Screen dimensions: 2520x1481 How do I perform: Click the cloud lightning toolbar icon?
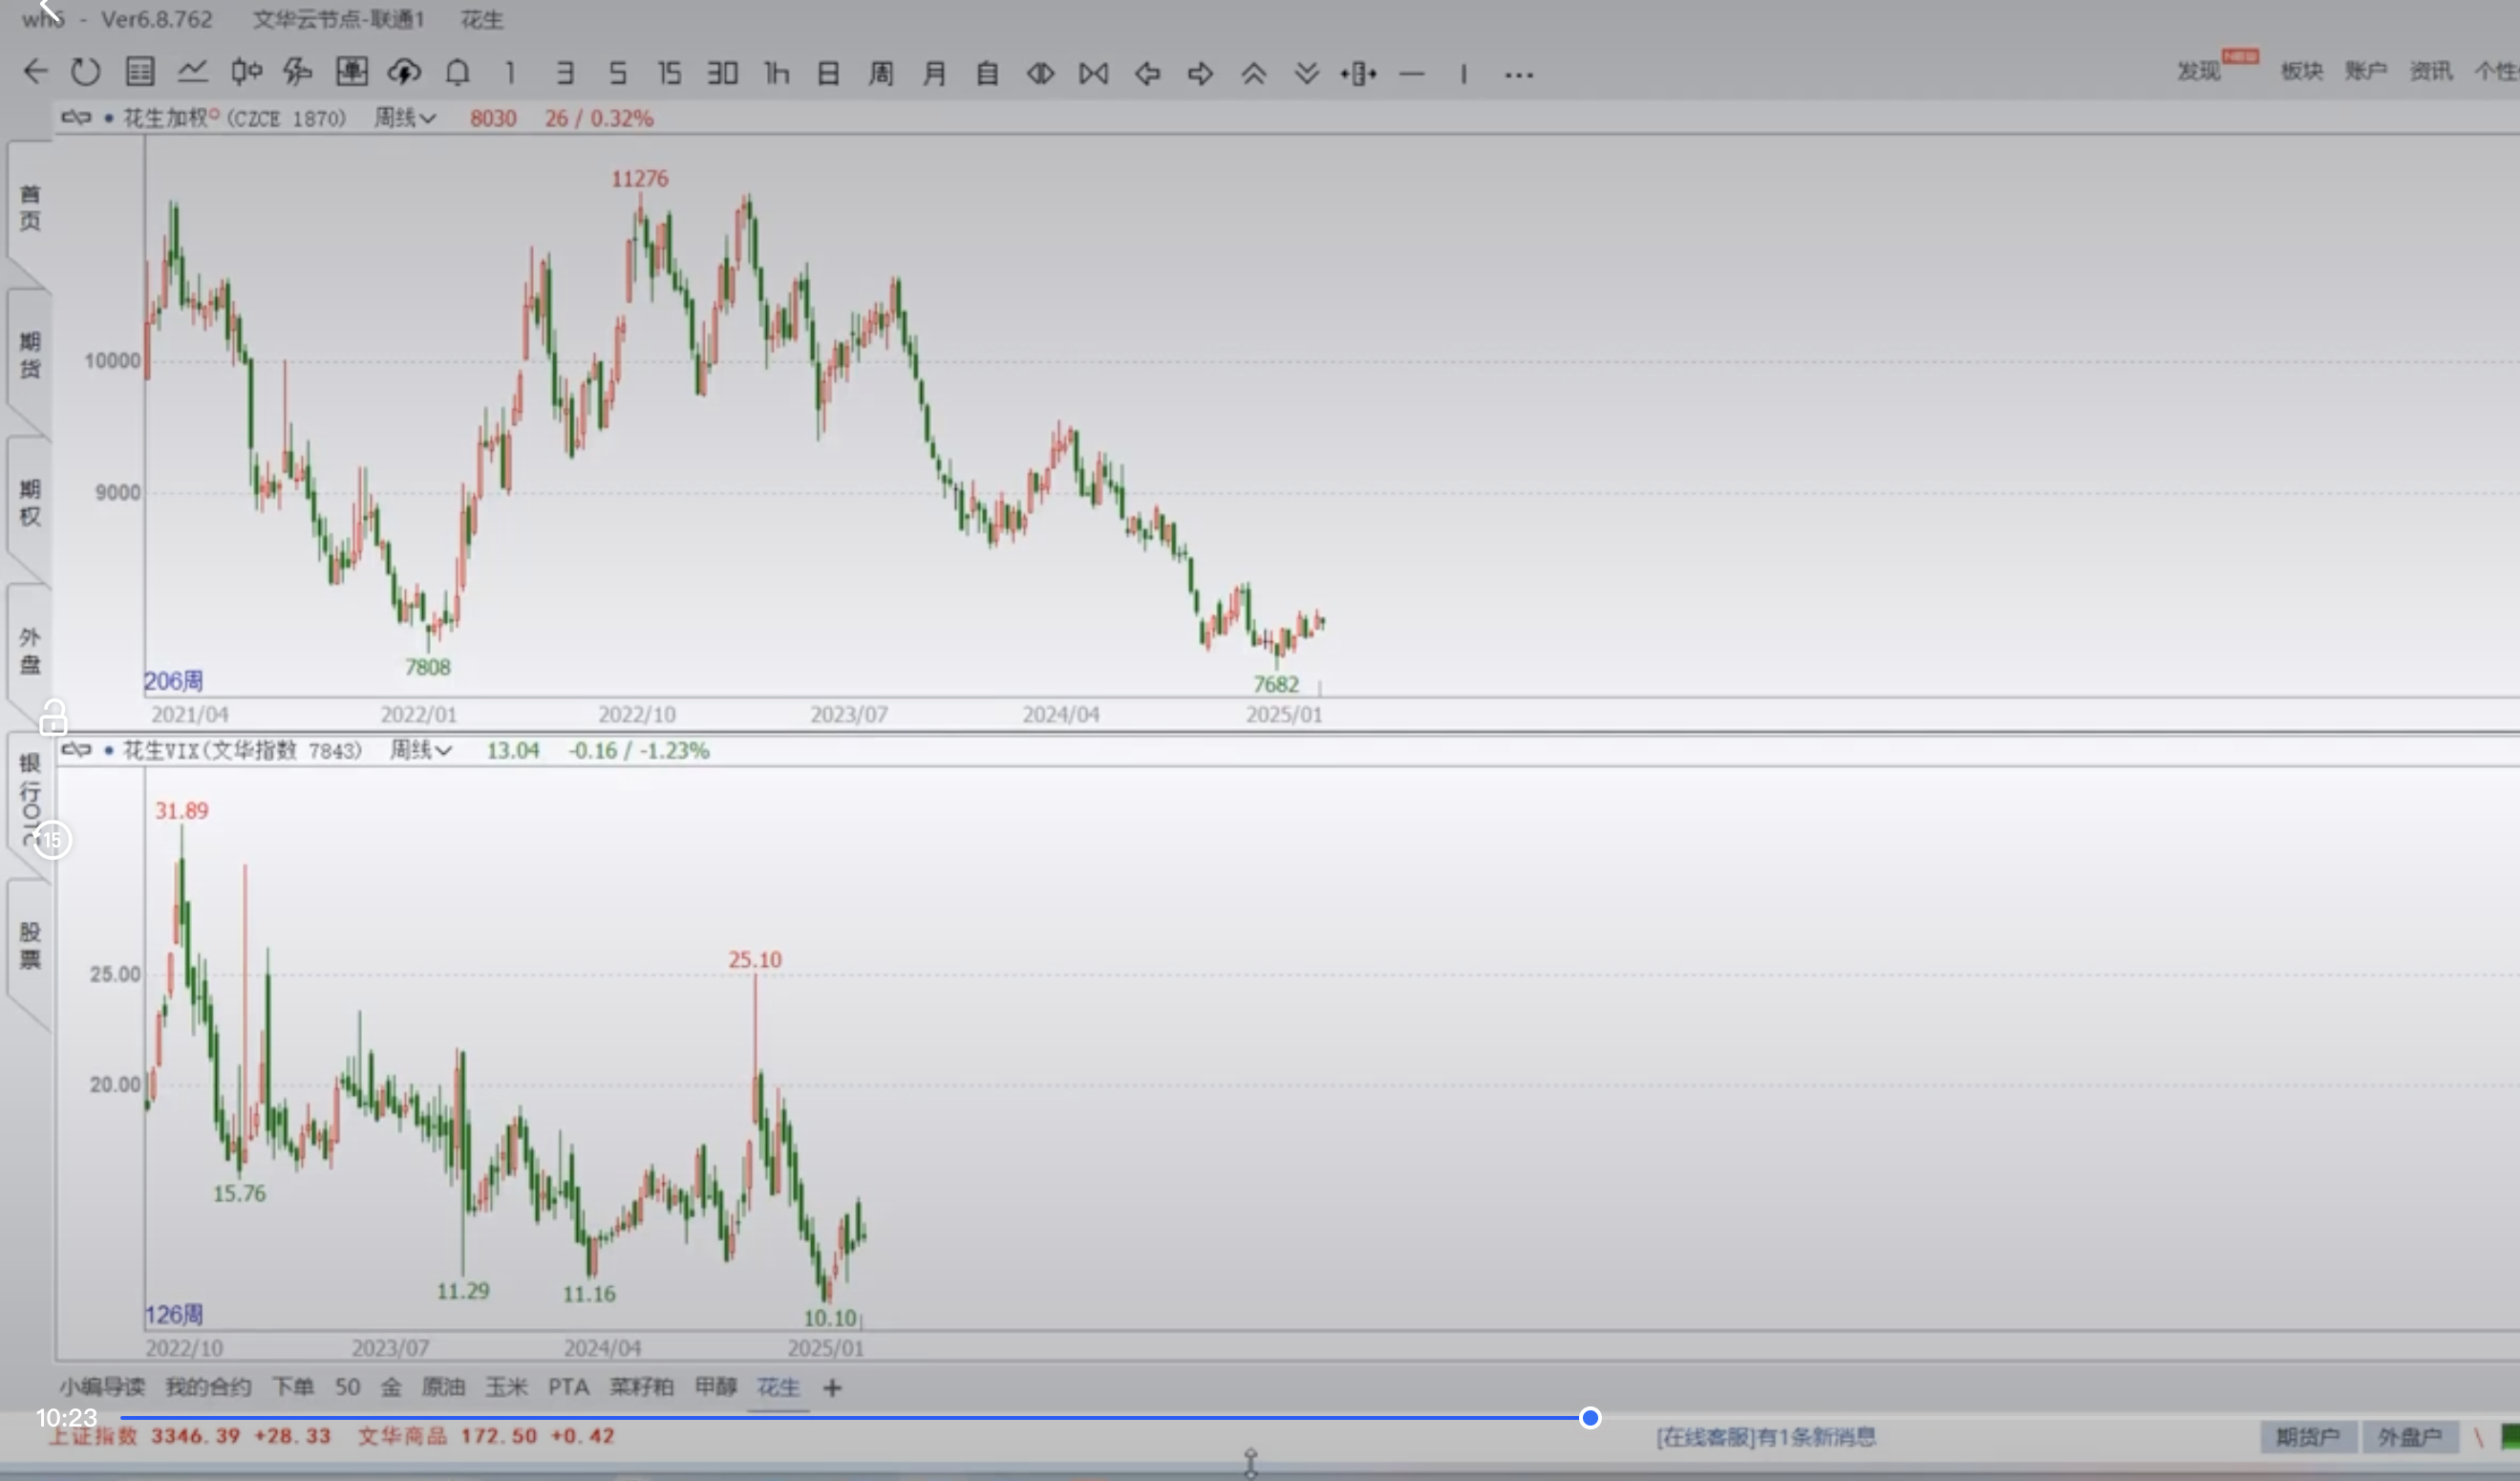(x=404, y=72)
